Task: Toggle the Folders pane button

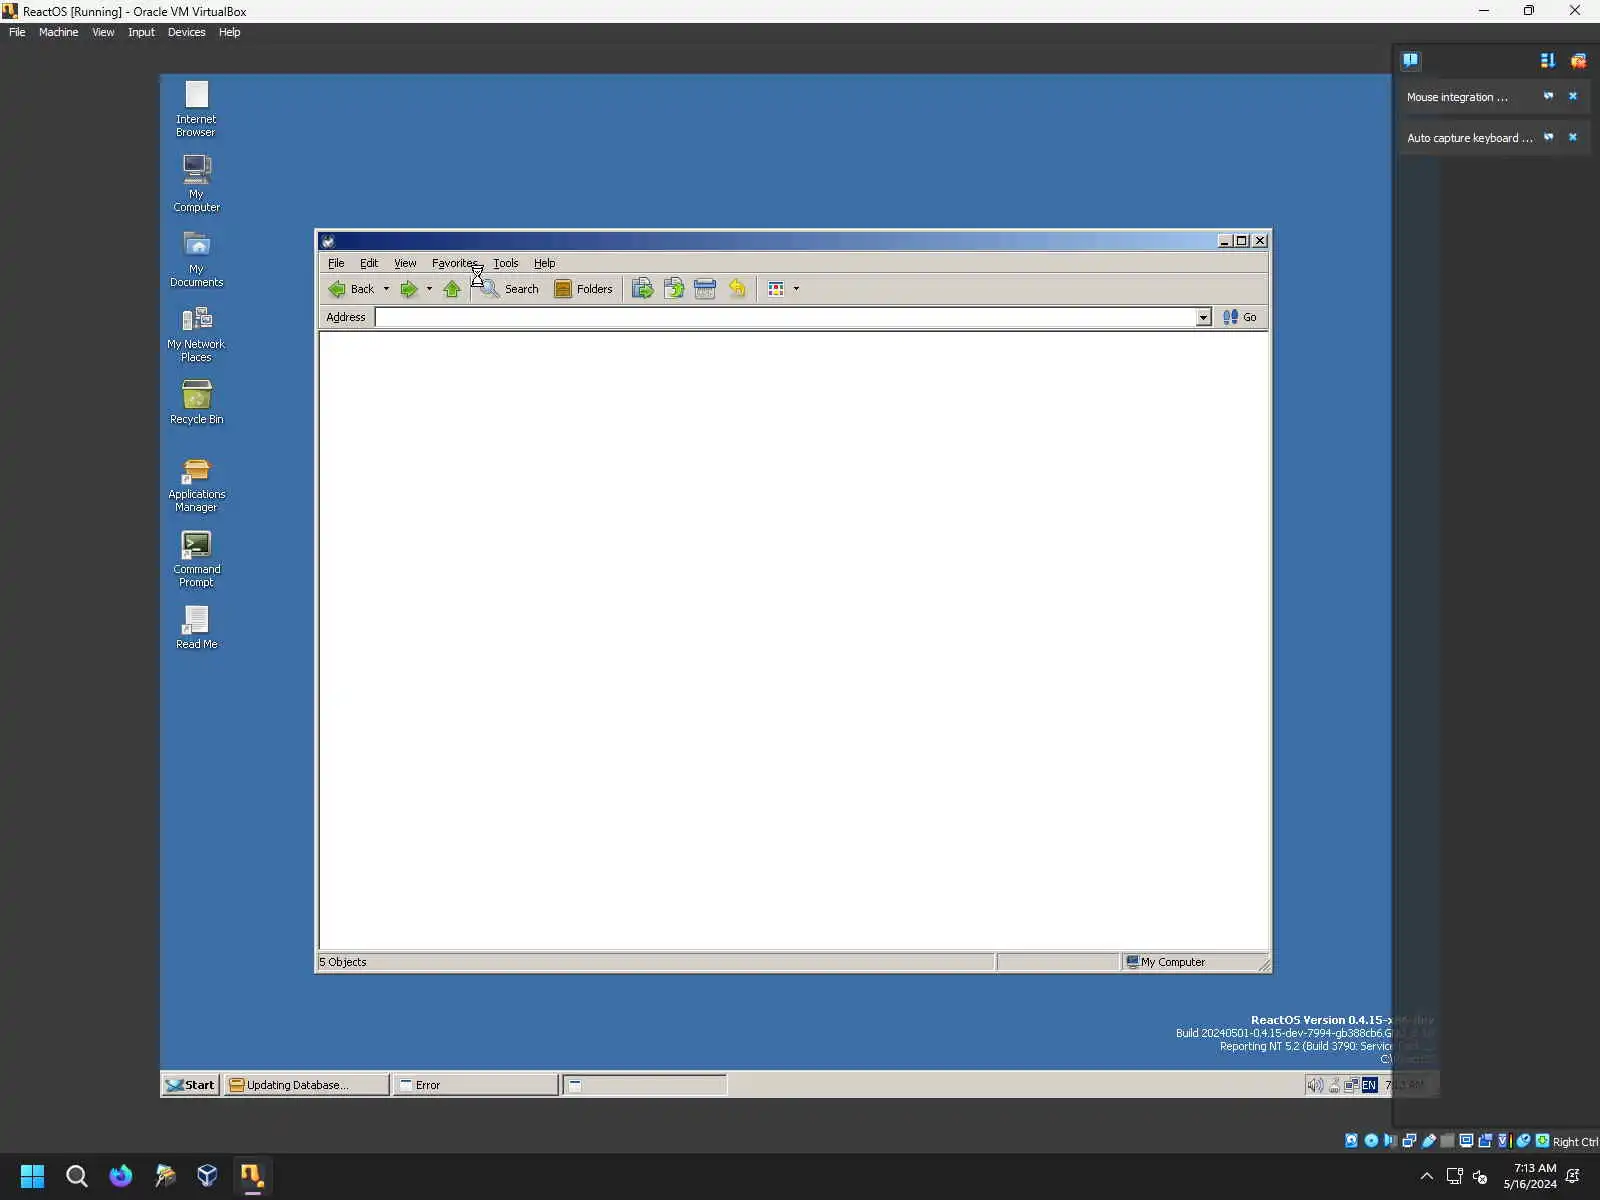Action: (x=584, y=289)
